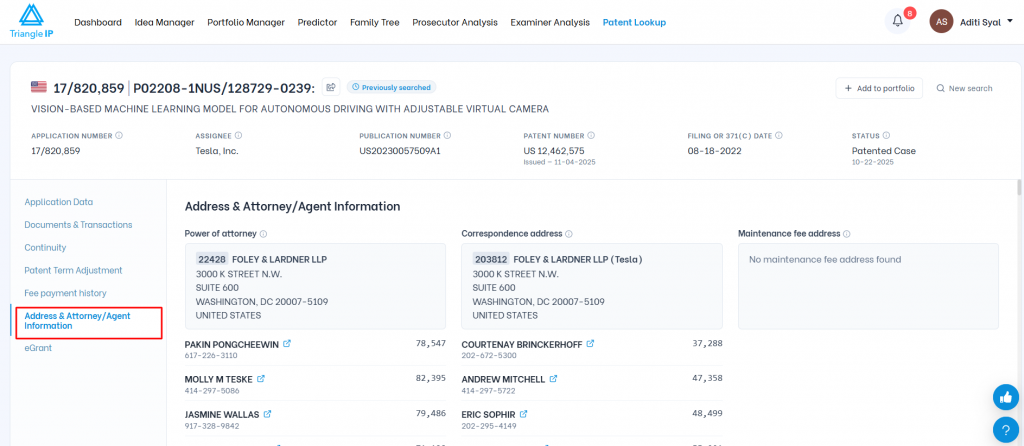Open Application Data section

tap(59, 202)
